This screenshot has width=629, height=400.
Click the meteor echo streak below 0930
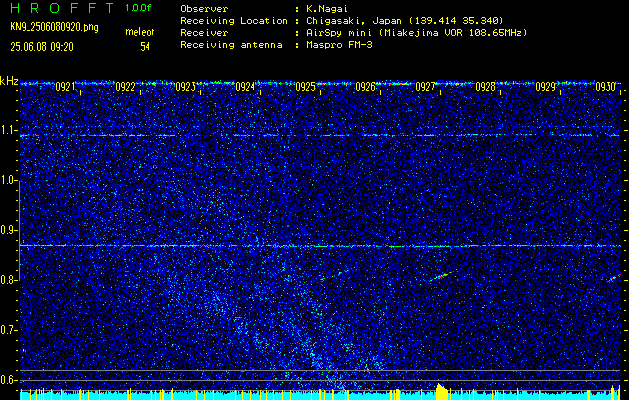click(614, 278)
